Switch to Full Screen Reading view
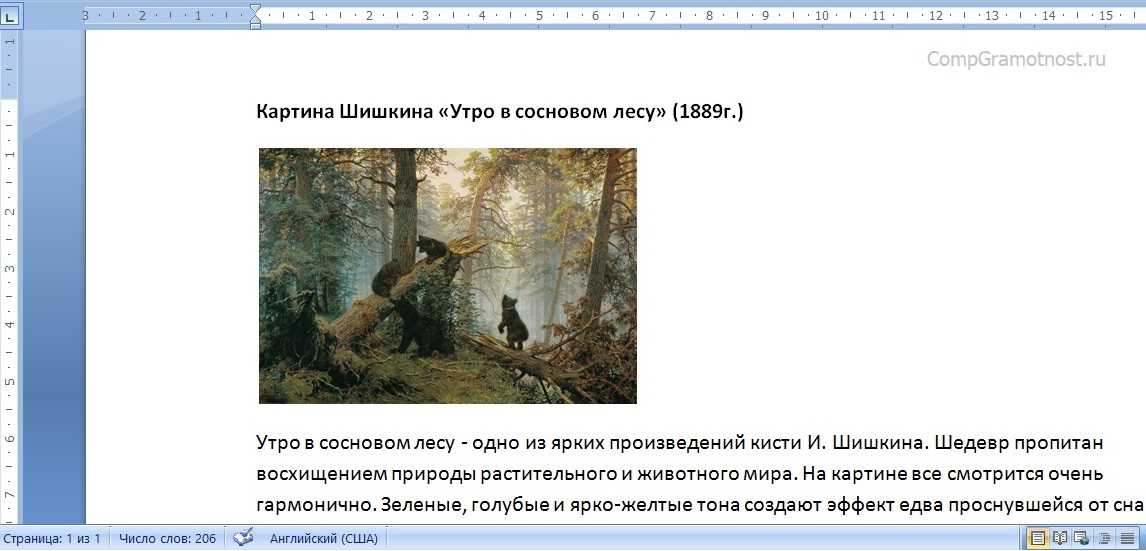The height and width of the screenshot is (551, 1146). (x=1060, y=539)
